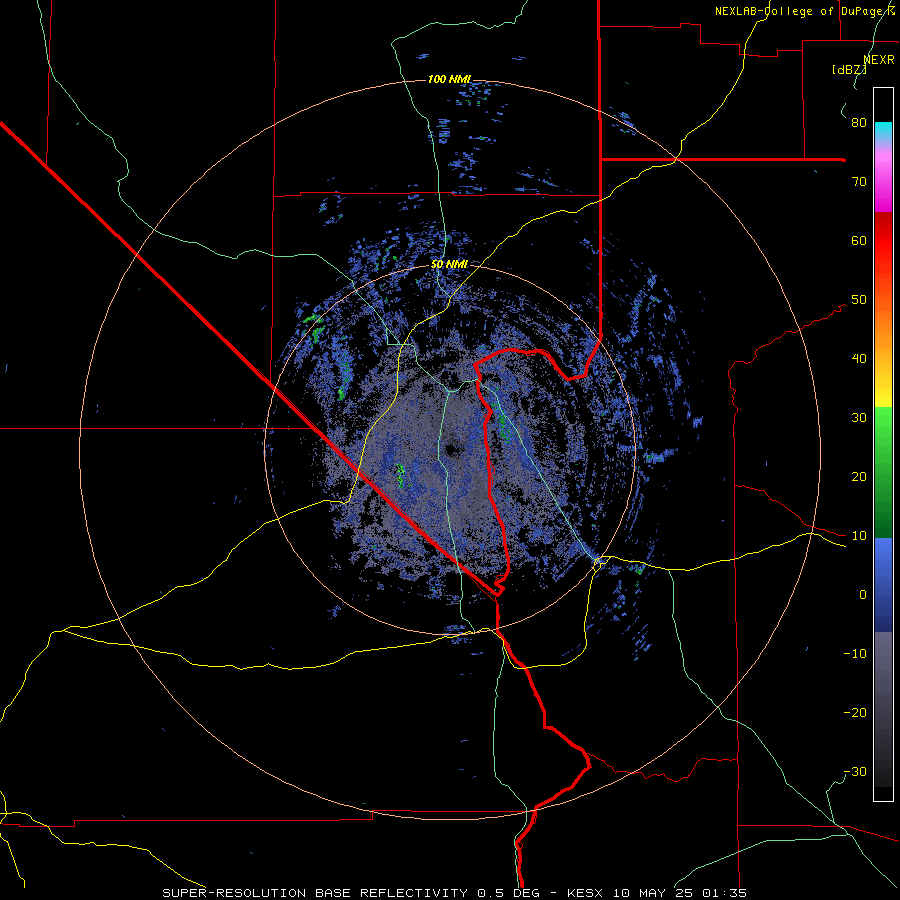Click the 20 value on the dBZ scale
Image resolution: width=900 pixels, height=900 pixels.
[x=859, y=477]
